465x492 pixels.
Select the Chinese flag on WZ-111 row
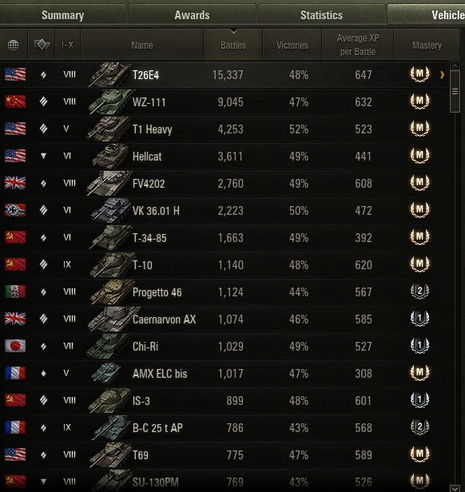[15, 101]
